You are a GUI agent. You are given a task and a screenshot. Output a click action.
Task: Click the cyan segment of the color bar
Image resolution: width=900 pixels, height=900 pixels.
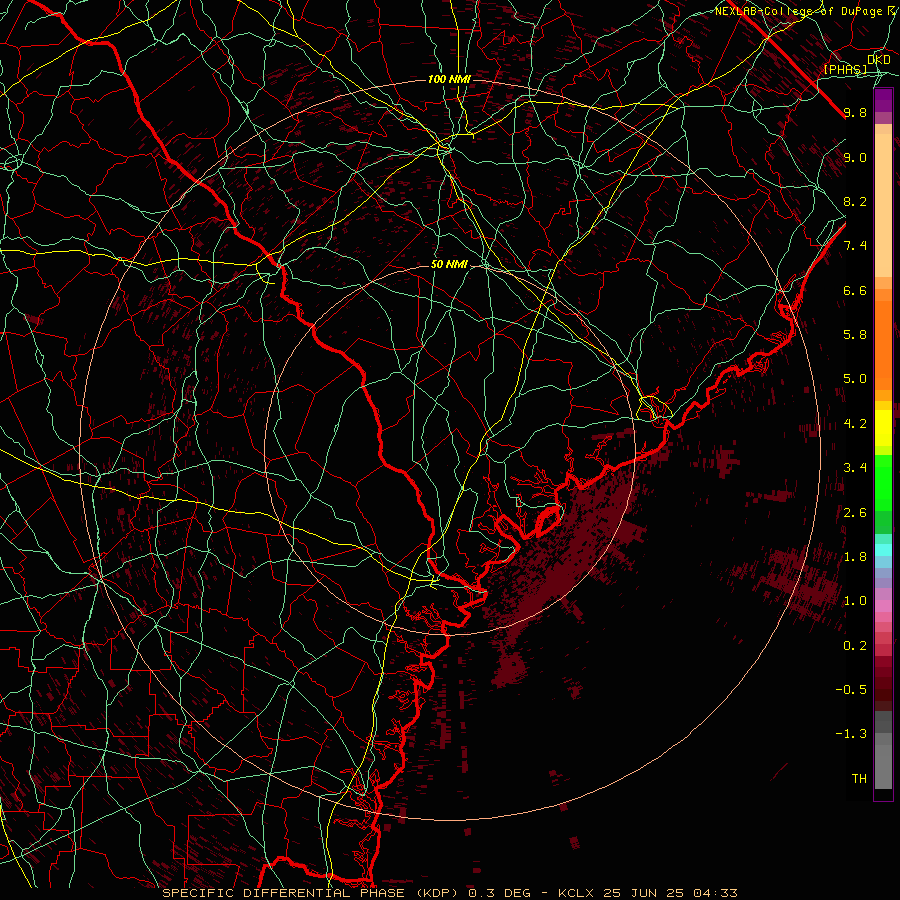[x=883, y=550]
